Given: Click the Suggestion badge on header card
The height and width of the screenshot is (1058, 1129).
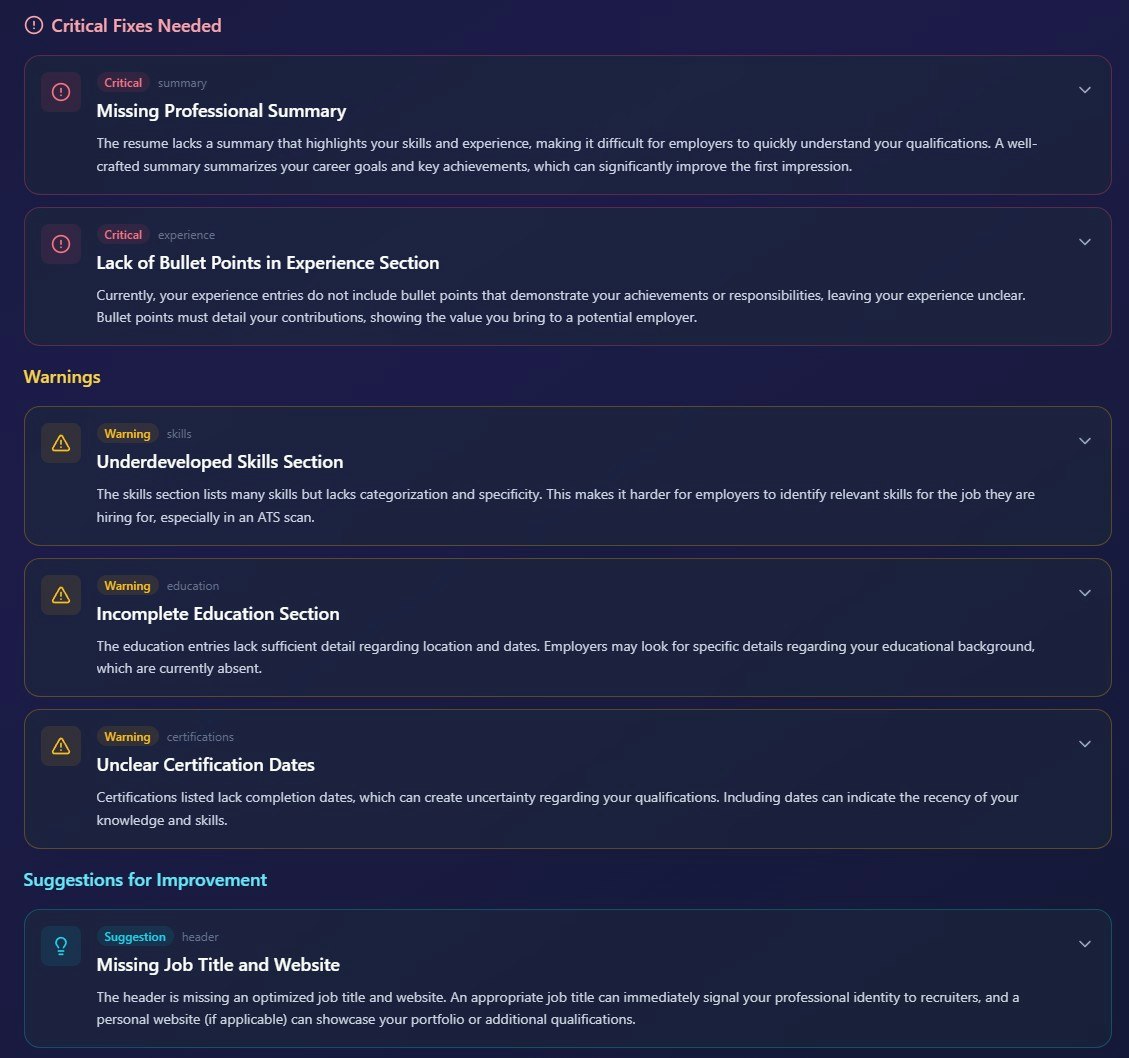Looking at the screenshot, I should tap(134, 936).
